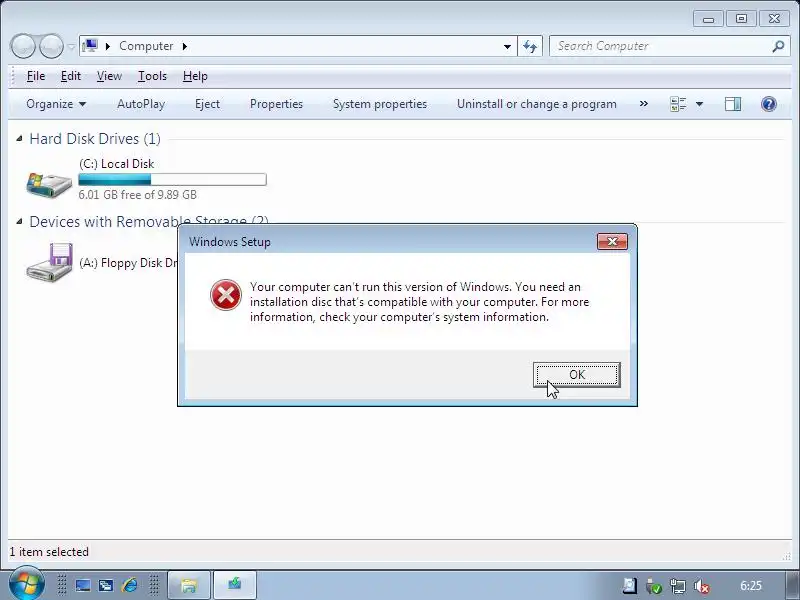
Task: Click the muted volume tray icon
Action: point(702,586)
